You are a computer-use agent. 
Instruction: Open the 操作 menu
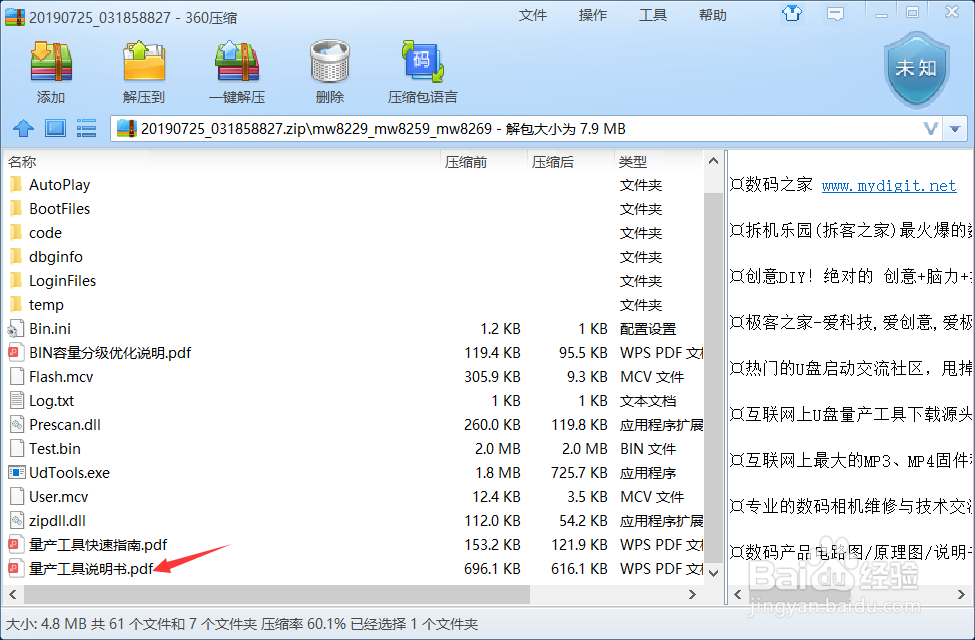coord(593,15)
